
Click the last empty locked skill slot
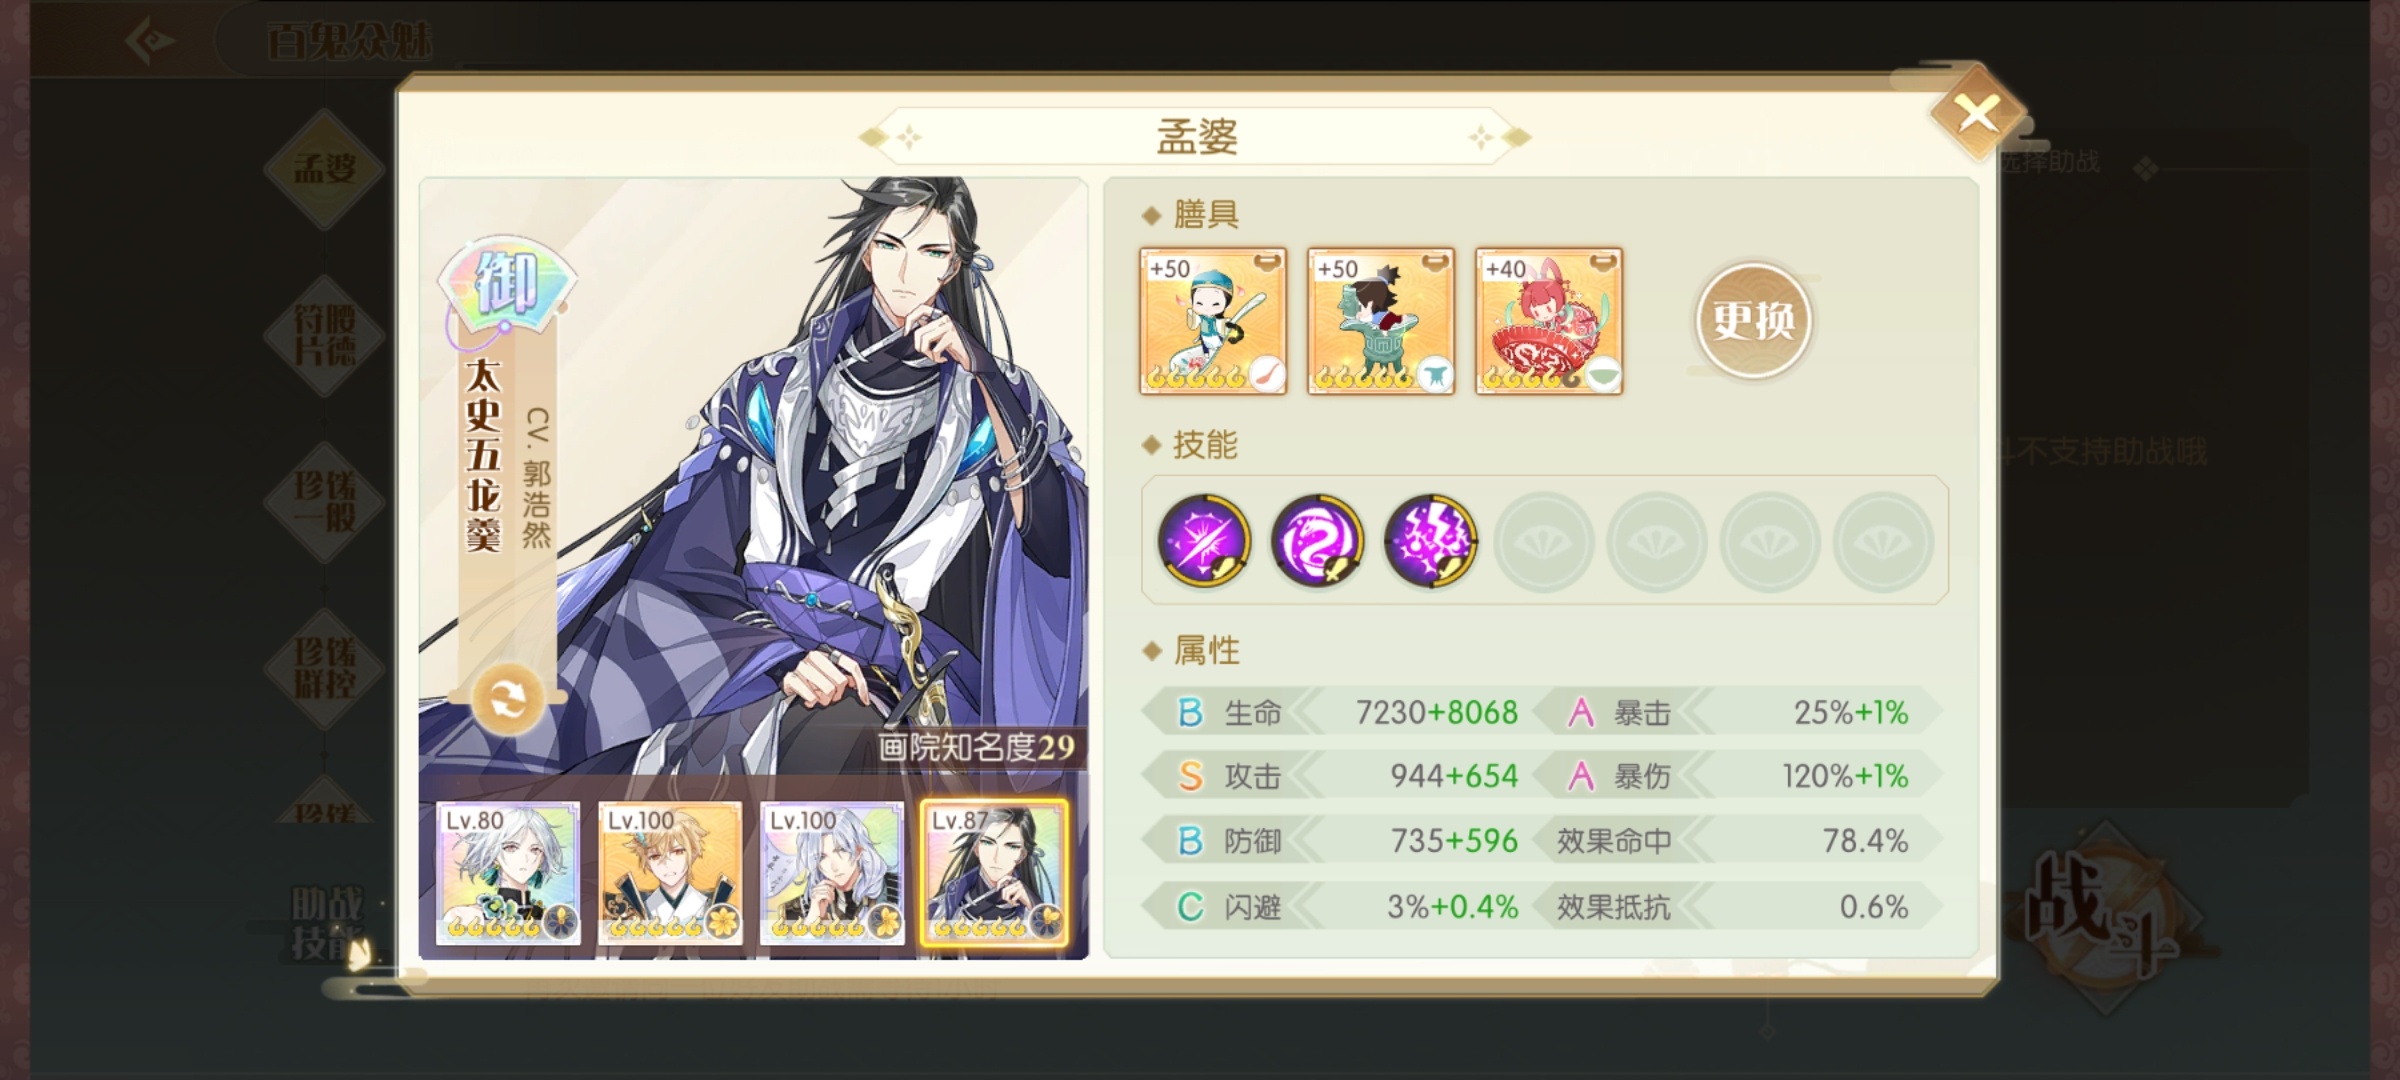pos(1883,540)
